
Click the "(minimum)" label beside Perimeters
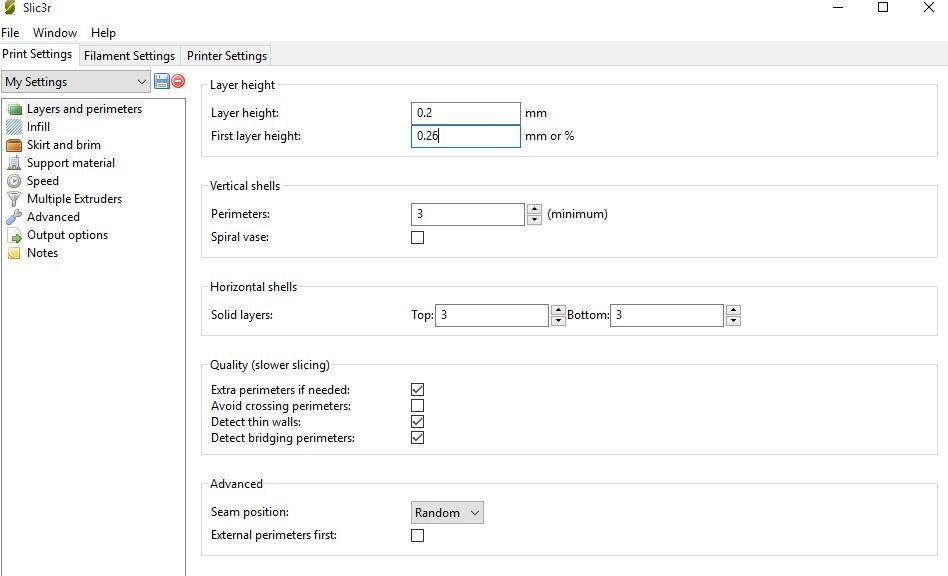click(x=577, y=214)
